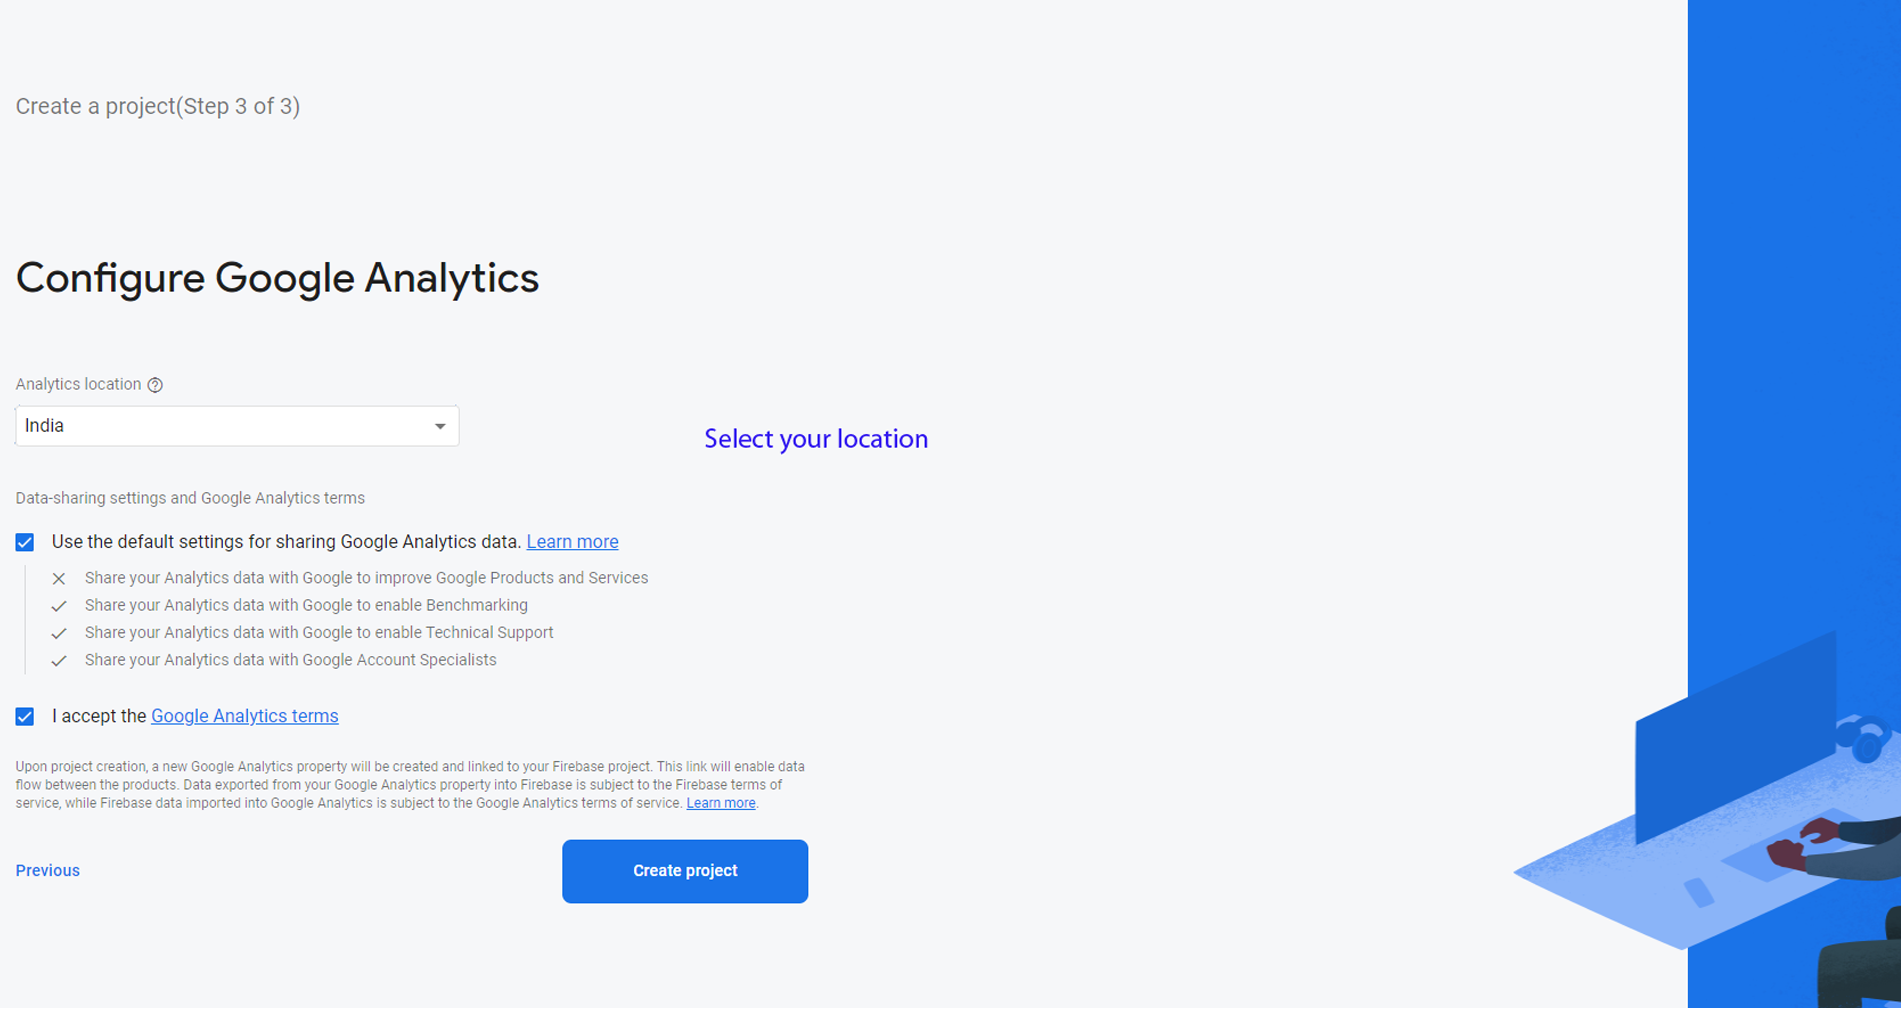Go back using the Previous link
The height and width of the screenshot is (1009, 1901).
(x=47, y=870)
